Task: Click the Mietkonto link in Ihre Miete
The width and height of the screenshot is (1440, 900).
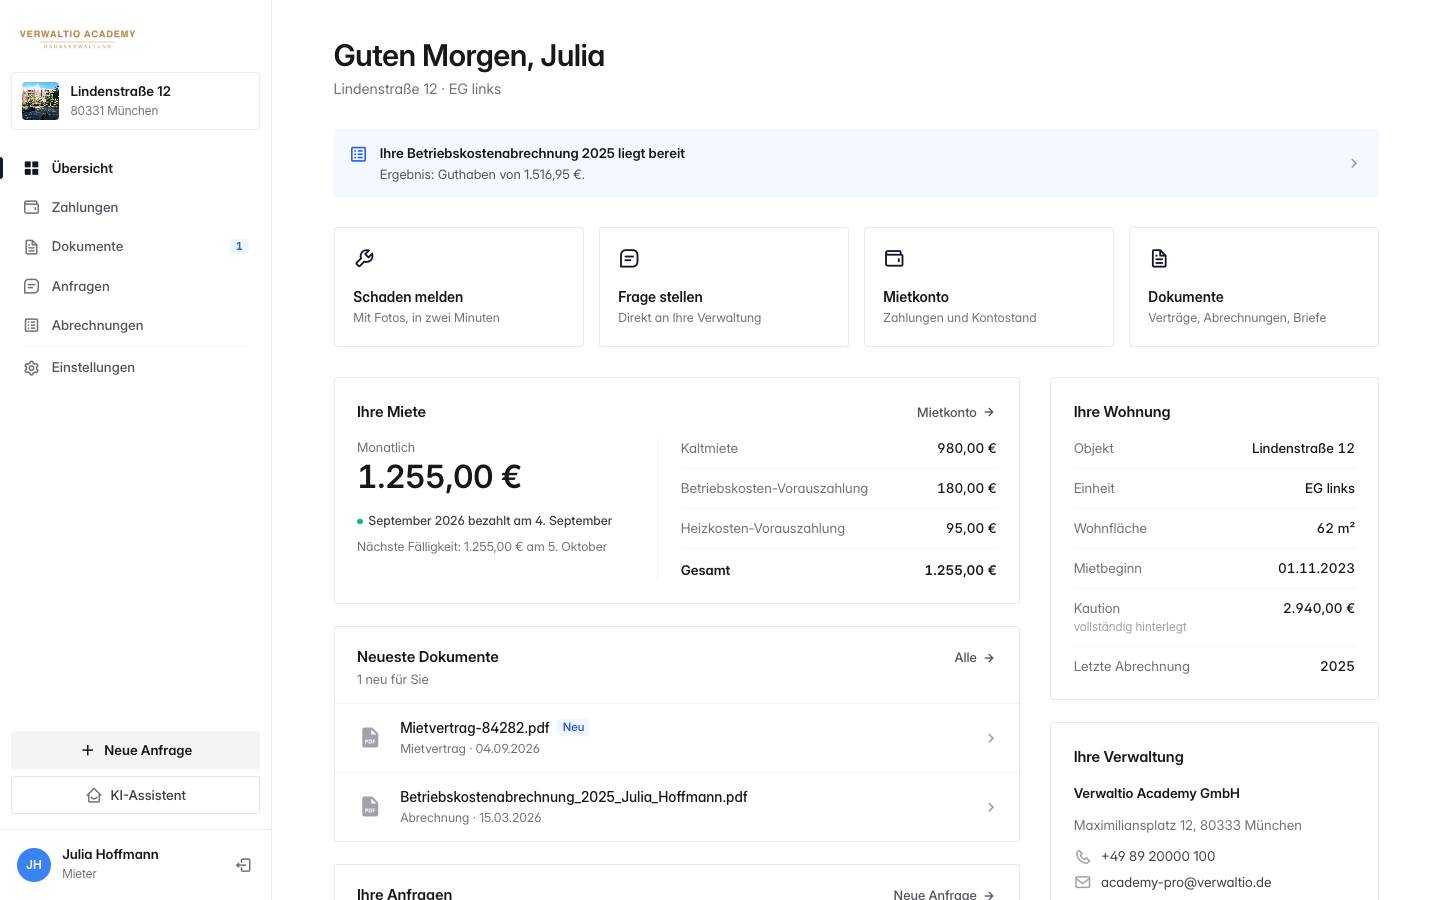Action: tap(956, 412)
